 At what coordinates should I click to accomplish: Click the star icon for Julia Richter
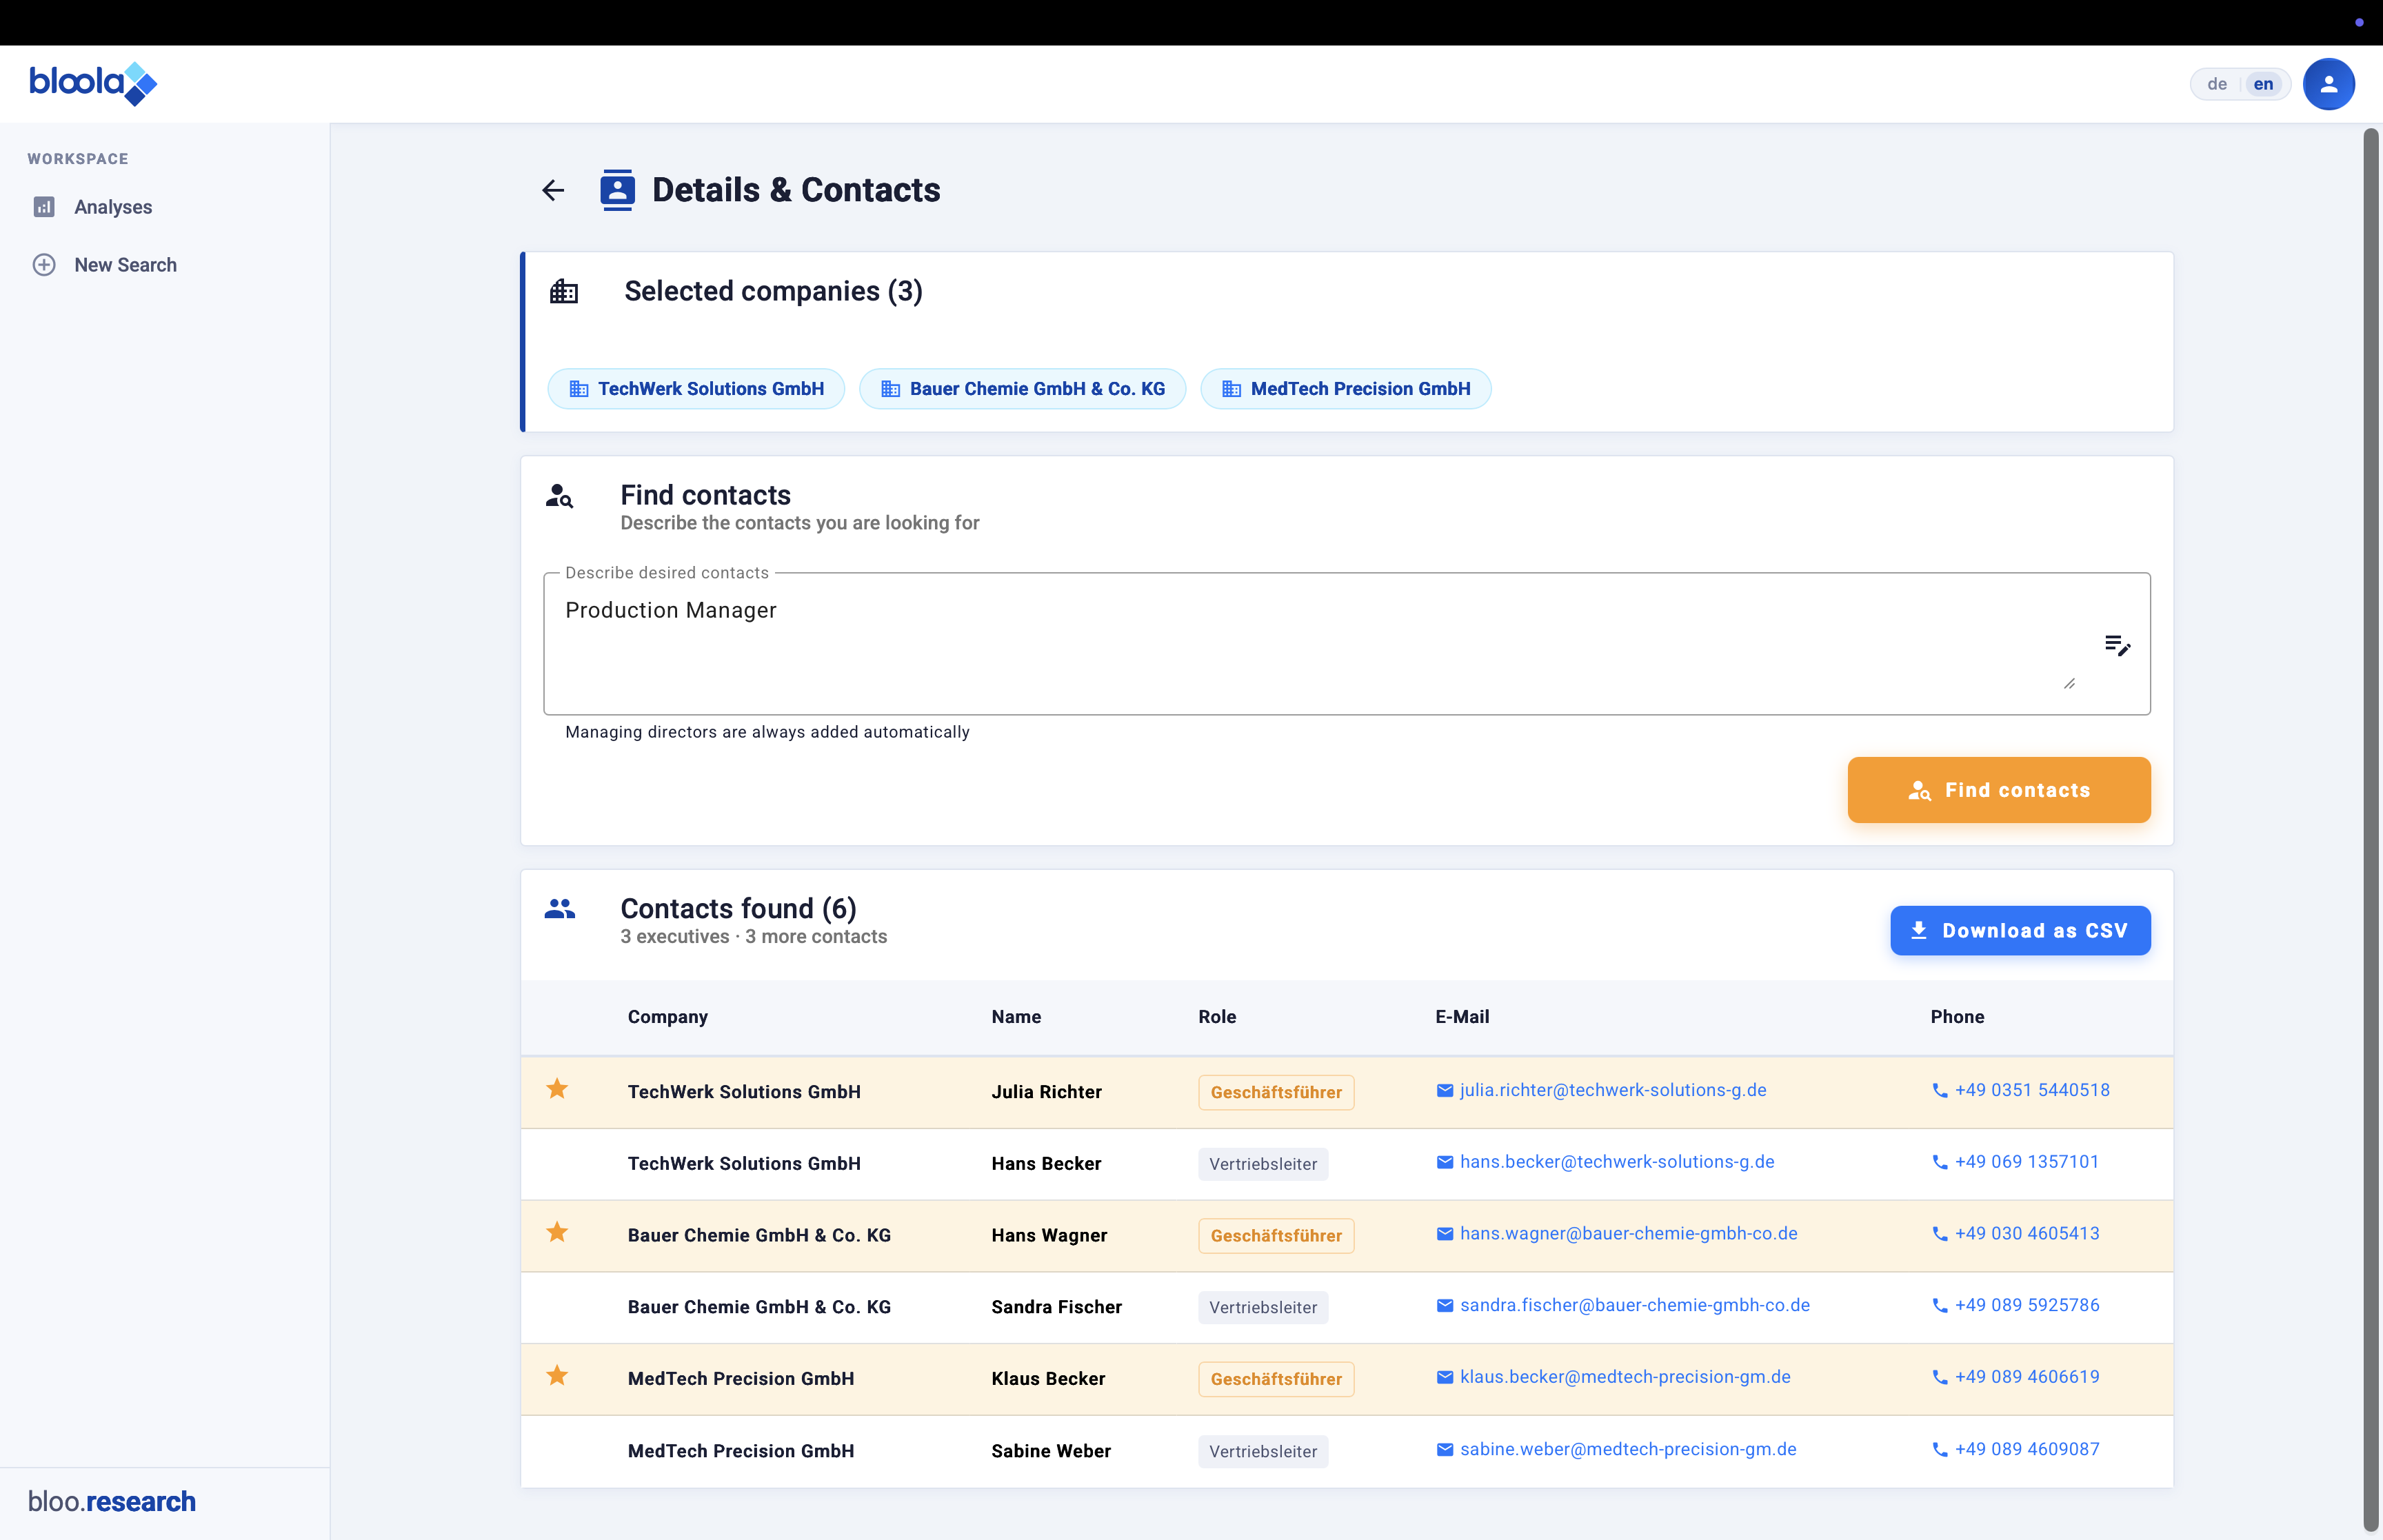pos(557,1089)
